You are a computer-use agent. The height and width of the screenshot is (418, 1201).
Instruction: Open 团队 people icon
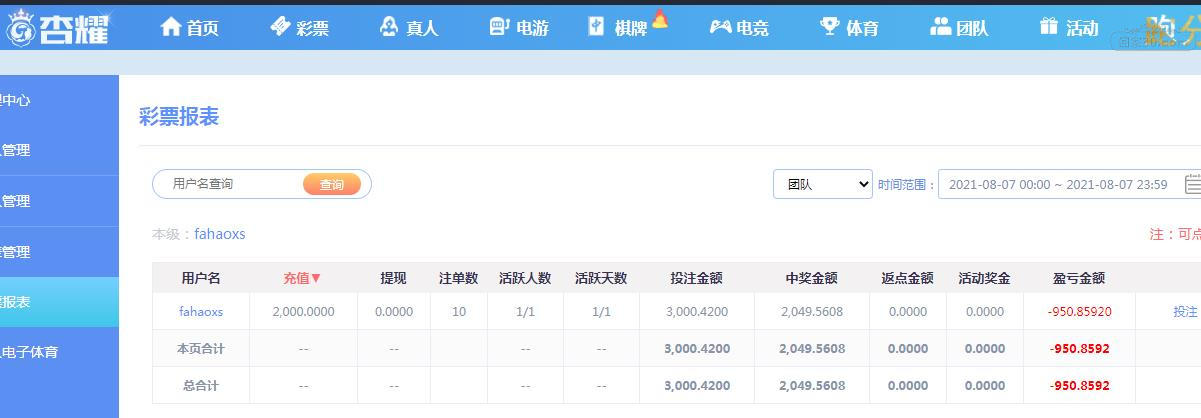click(x=941, y=27)
